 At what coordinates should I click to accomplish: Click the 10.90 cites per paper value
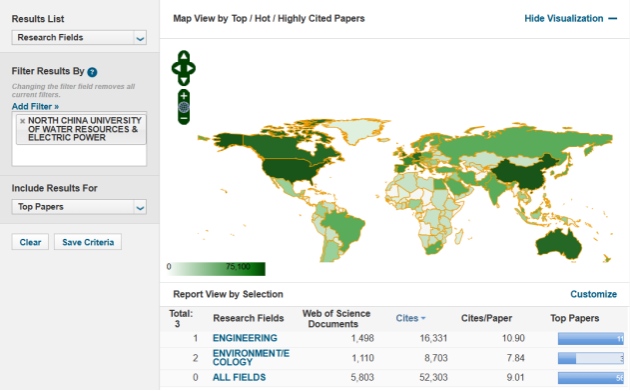(513, 338)
